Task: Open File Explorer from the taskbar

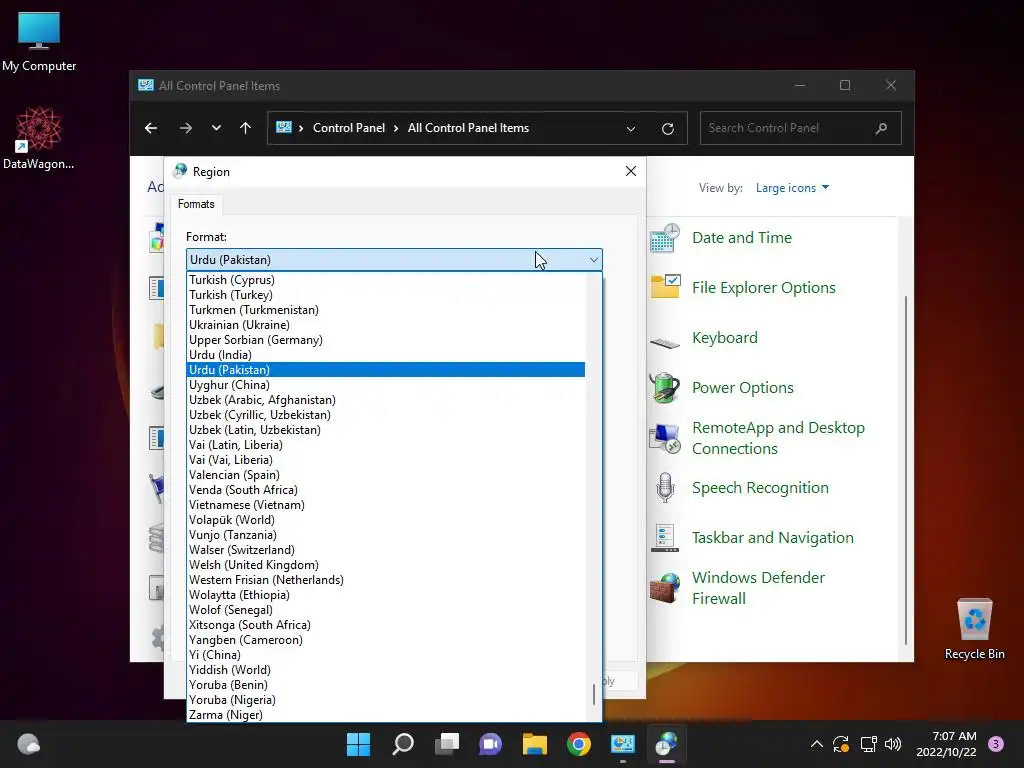Action: (535, 744)
